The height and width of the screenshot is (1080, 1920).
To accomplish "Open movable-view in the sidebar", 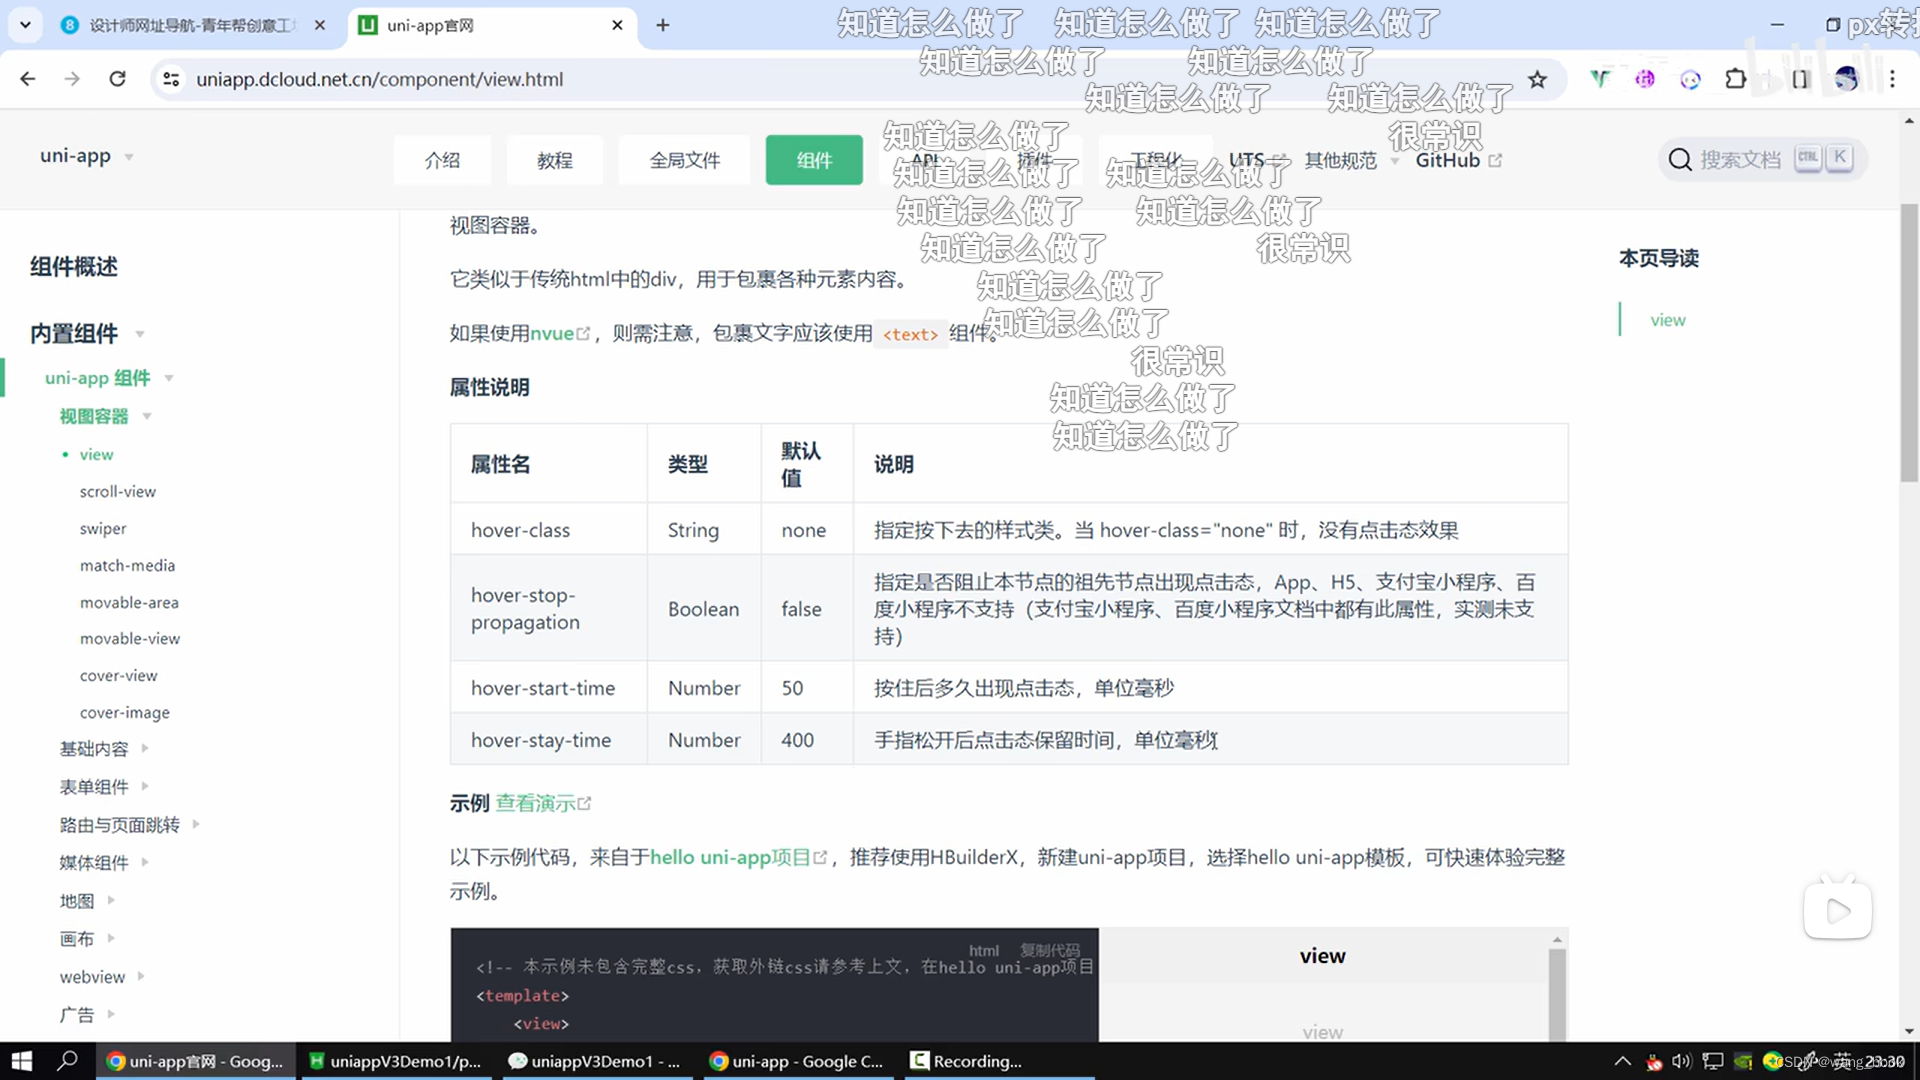I will (x=130, y=638).
